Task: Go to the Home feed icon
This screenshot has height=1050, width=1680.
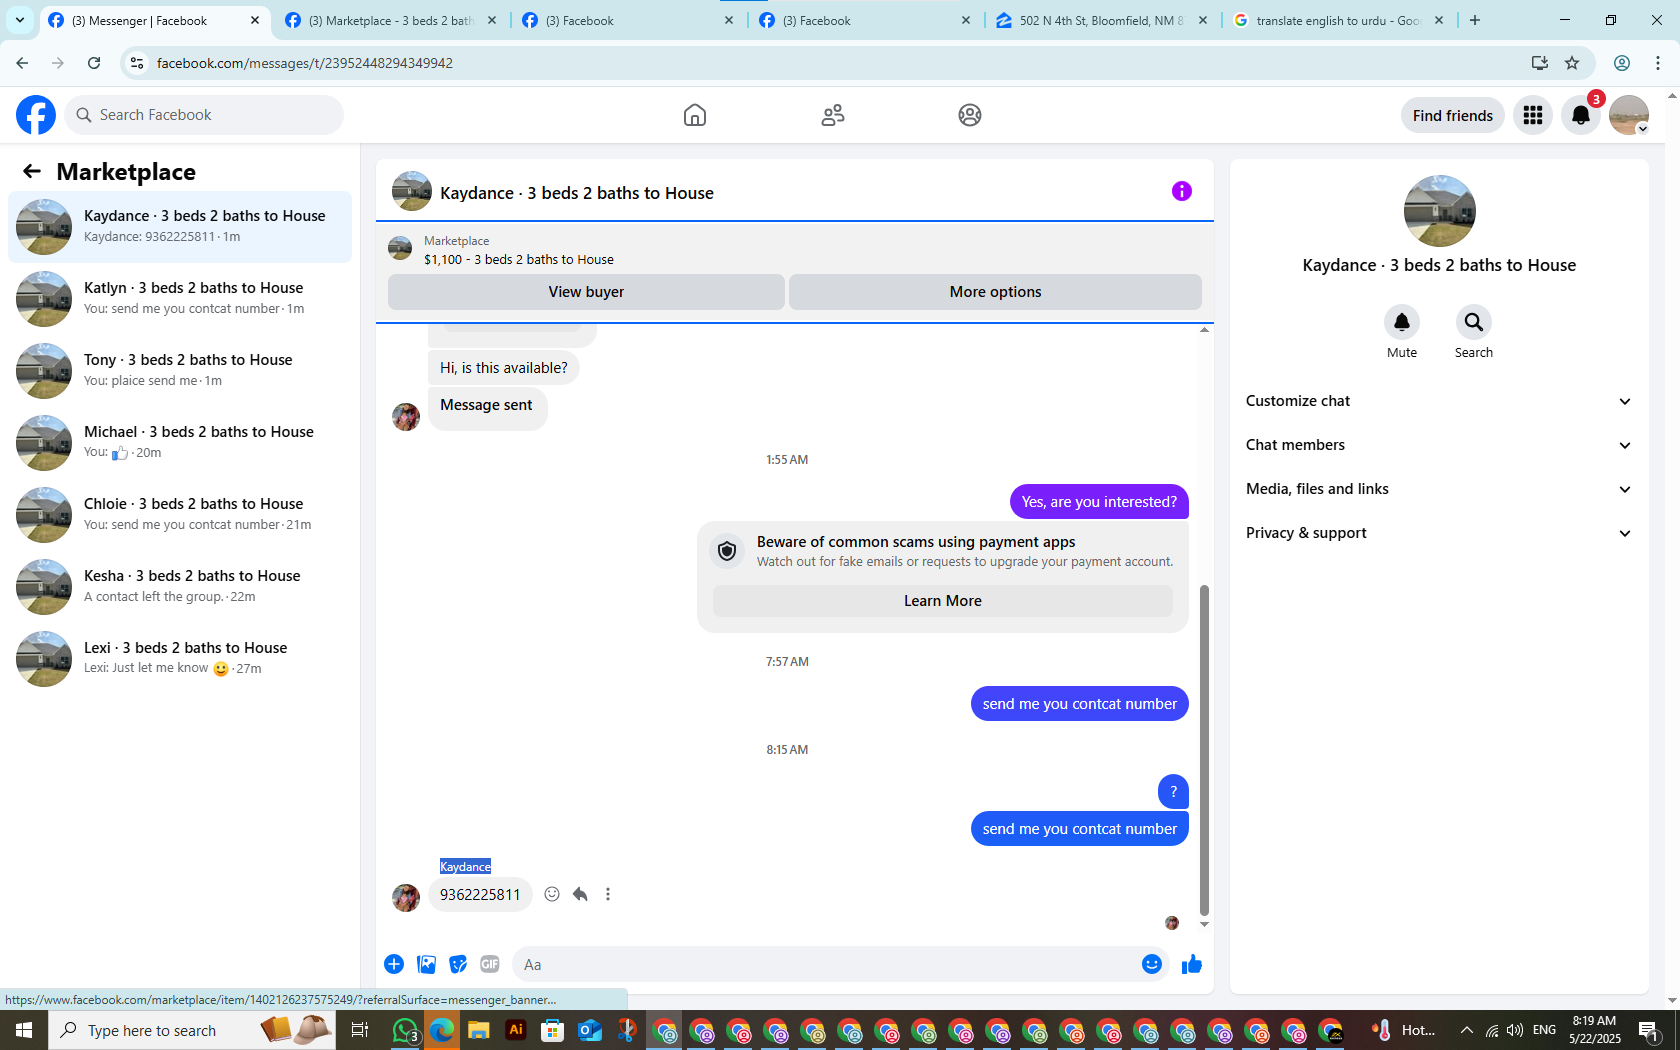Action: tap(695, 115)
